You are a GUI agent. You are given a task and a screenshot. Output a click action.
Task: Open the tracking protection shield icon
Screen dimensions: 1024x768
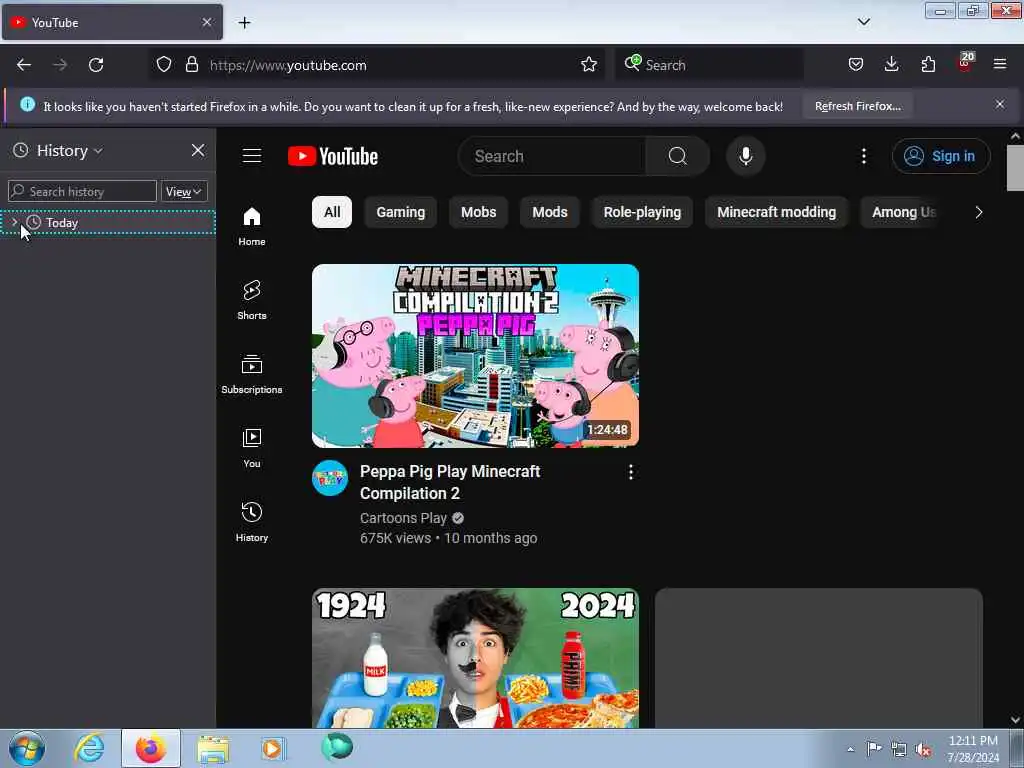pyautogui.click(x=164, y=65)
